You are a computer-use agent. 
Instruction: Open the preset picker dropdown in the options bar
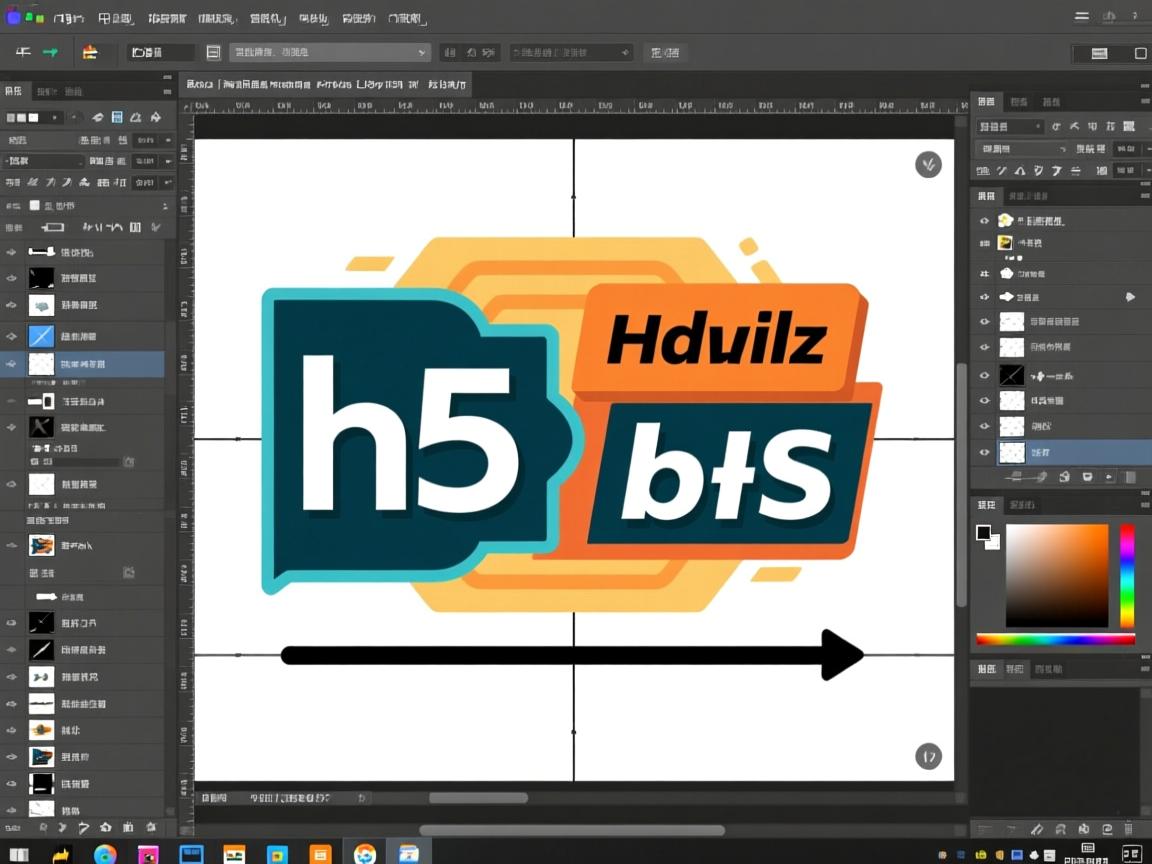421,52
